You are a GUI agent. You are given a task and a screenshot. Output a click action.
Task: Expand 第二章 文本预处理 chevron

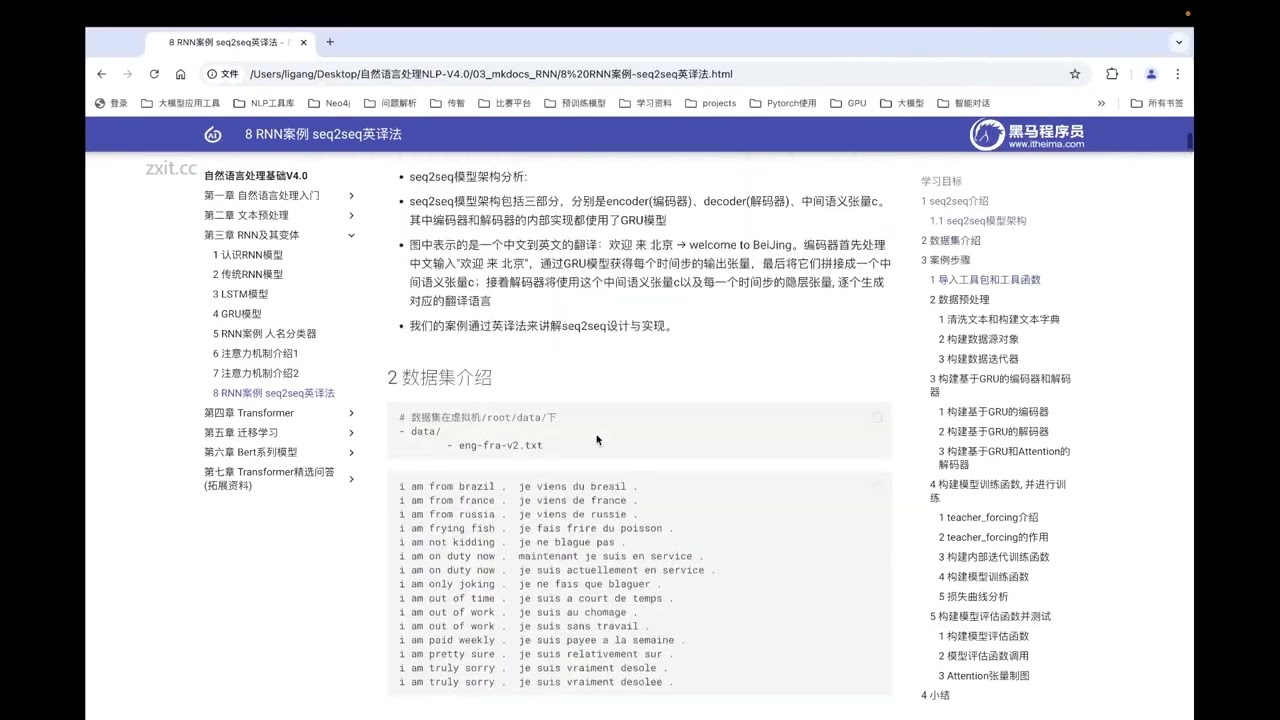point(351,215)
